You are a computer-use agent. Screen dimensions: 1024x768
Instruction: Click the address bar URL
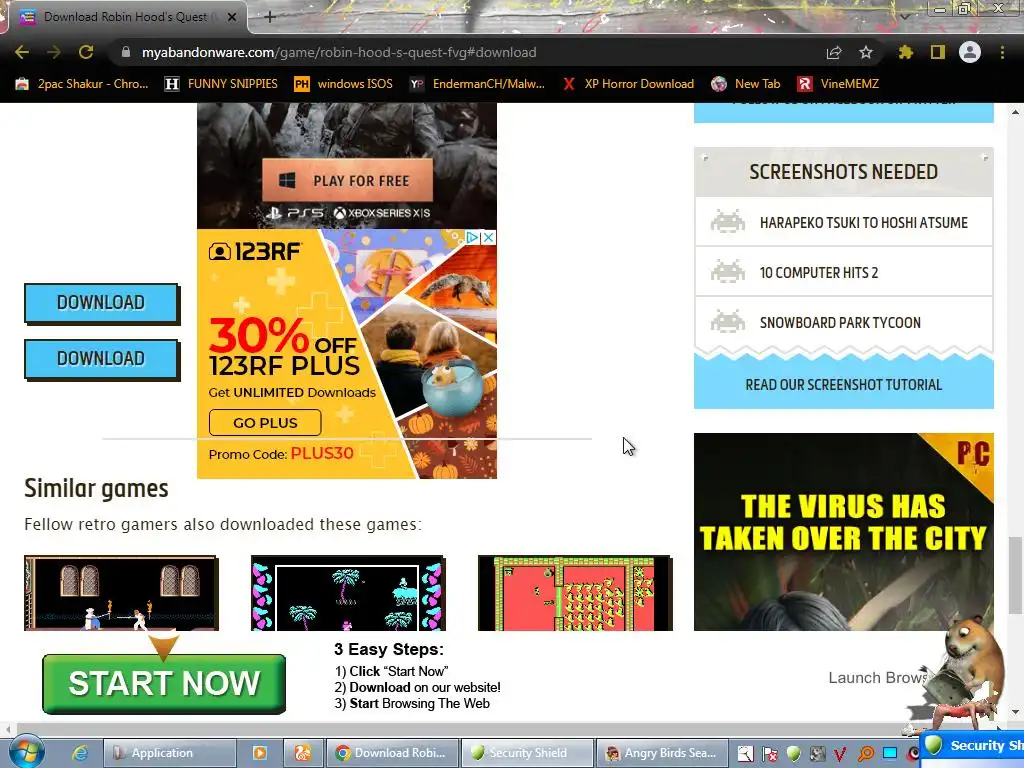(339, 52)
